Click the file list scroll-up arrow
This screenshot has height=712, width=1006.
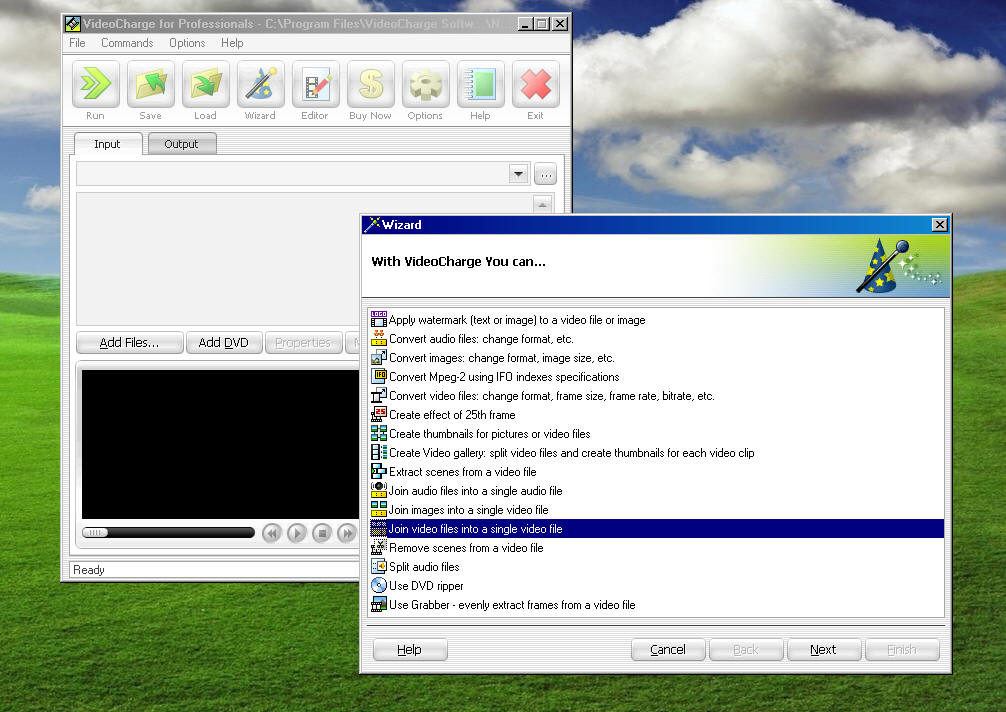pyautogui.click(x=542, y=204)
